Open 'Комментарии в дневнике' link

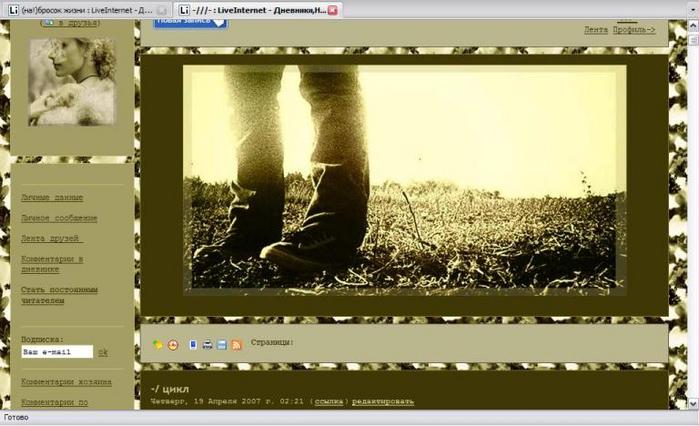click(x=65, y=264)
